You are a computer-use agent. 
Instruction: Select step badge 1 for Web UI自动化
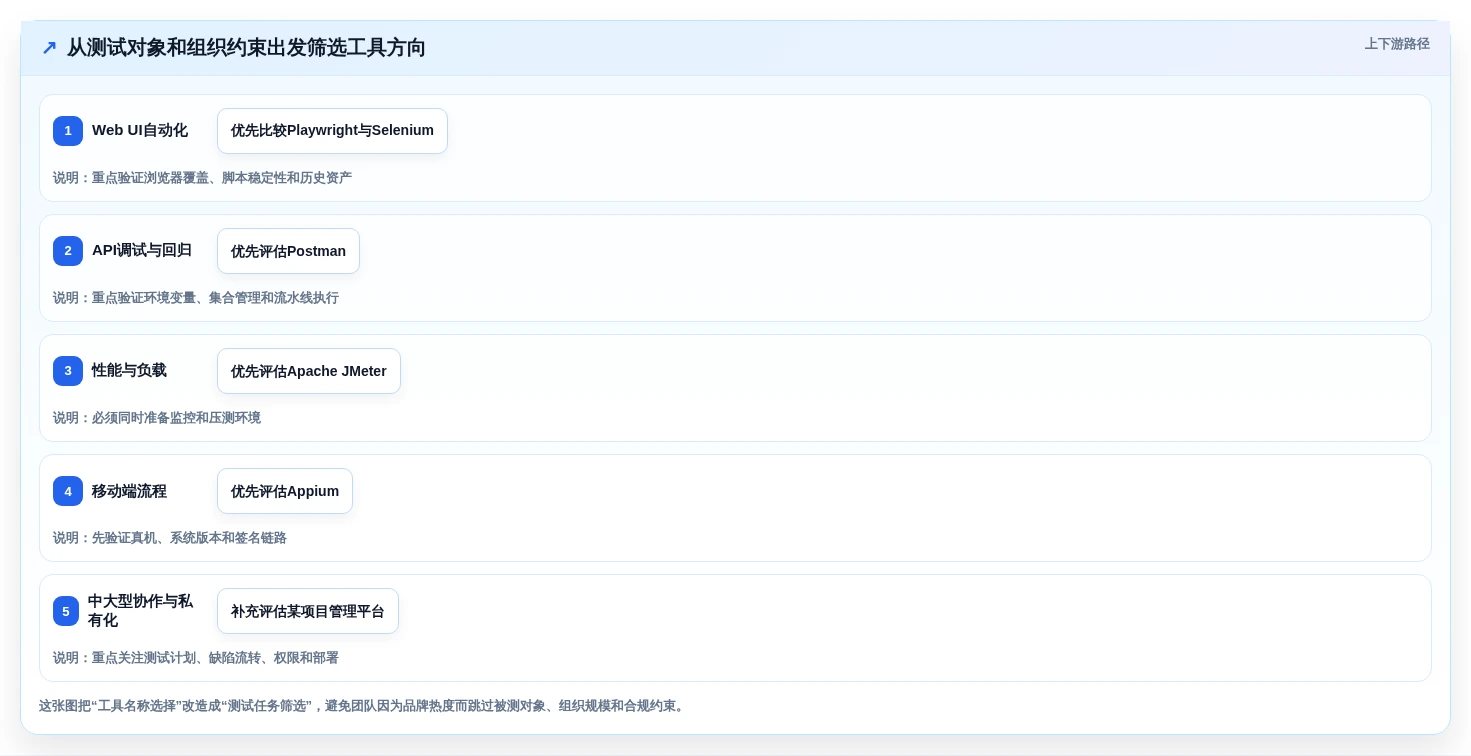coord(68,131)
